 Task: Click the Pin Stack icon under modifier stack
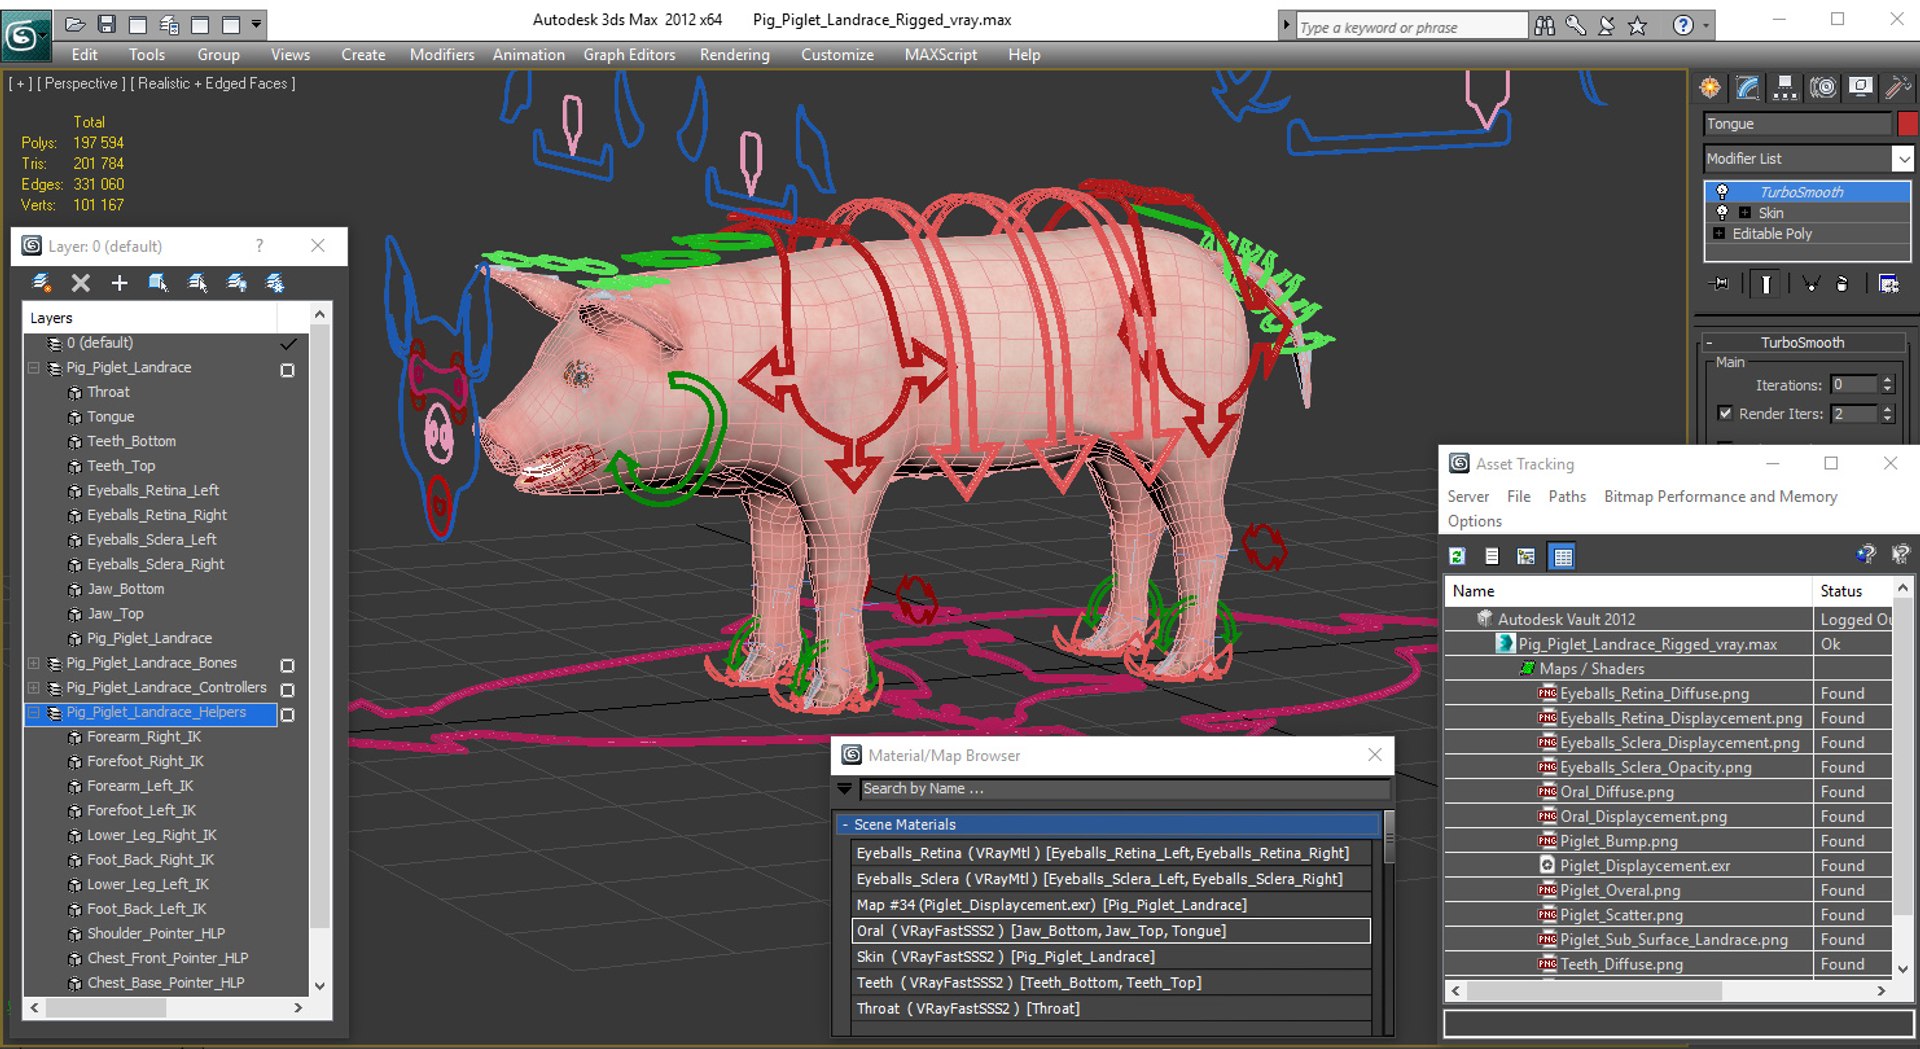click(x=1720, y=284)
